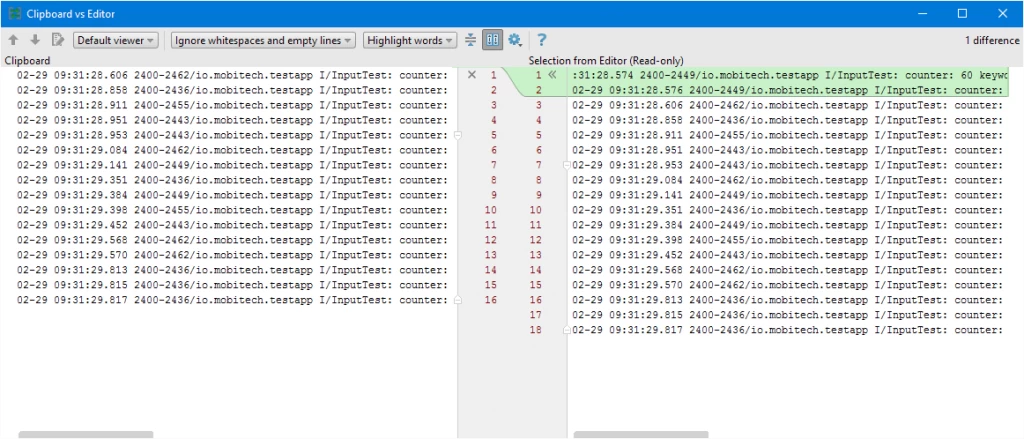
Task: Open diff settings gear menu
Action: [515, 41]
